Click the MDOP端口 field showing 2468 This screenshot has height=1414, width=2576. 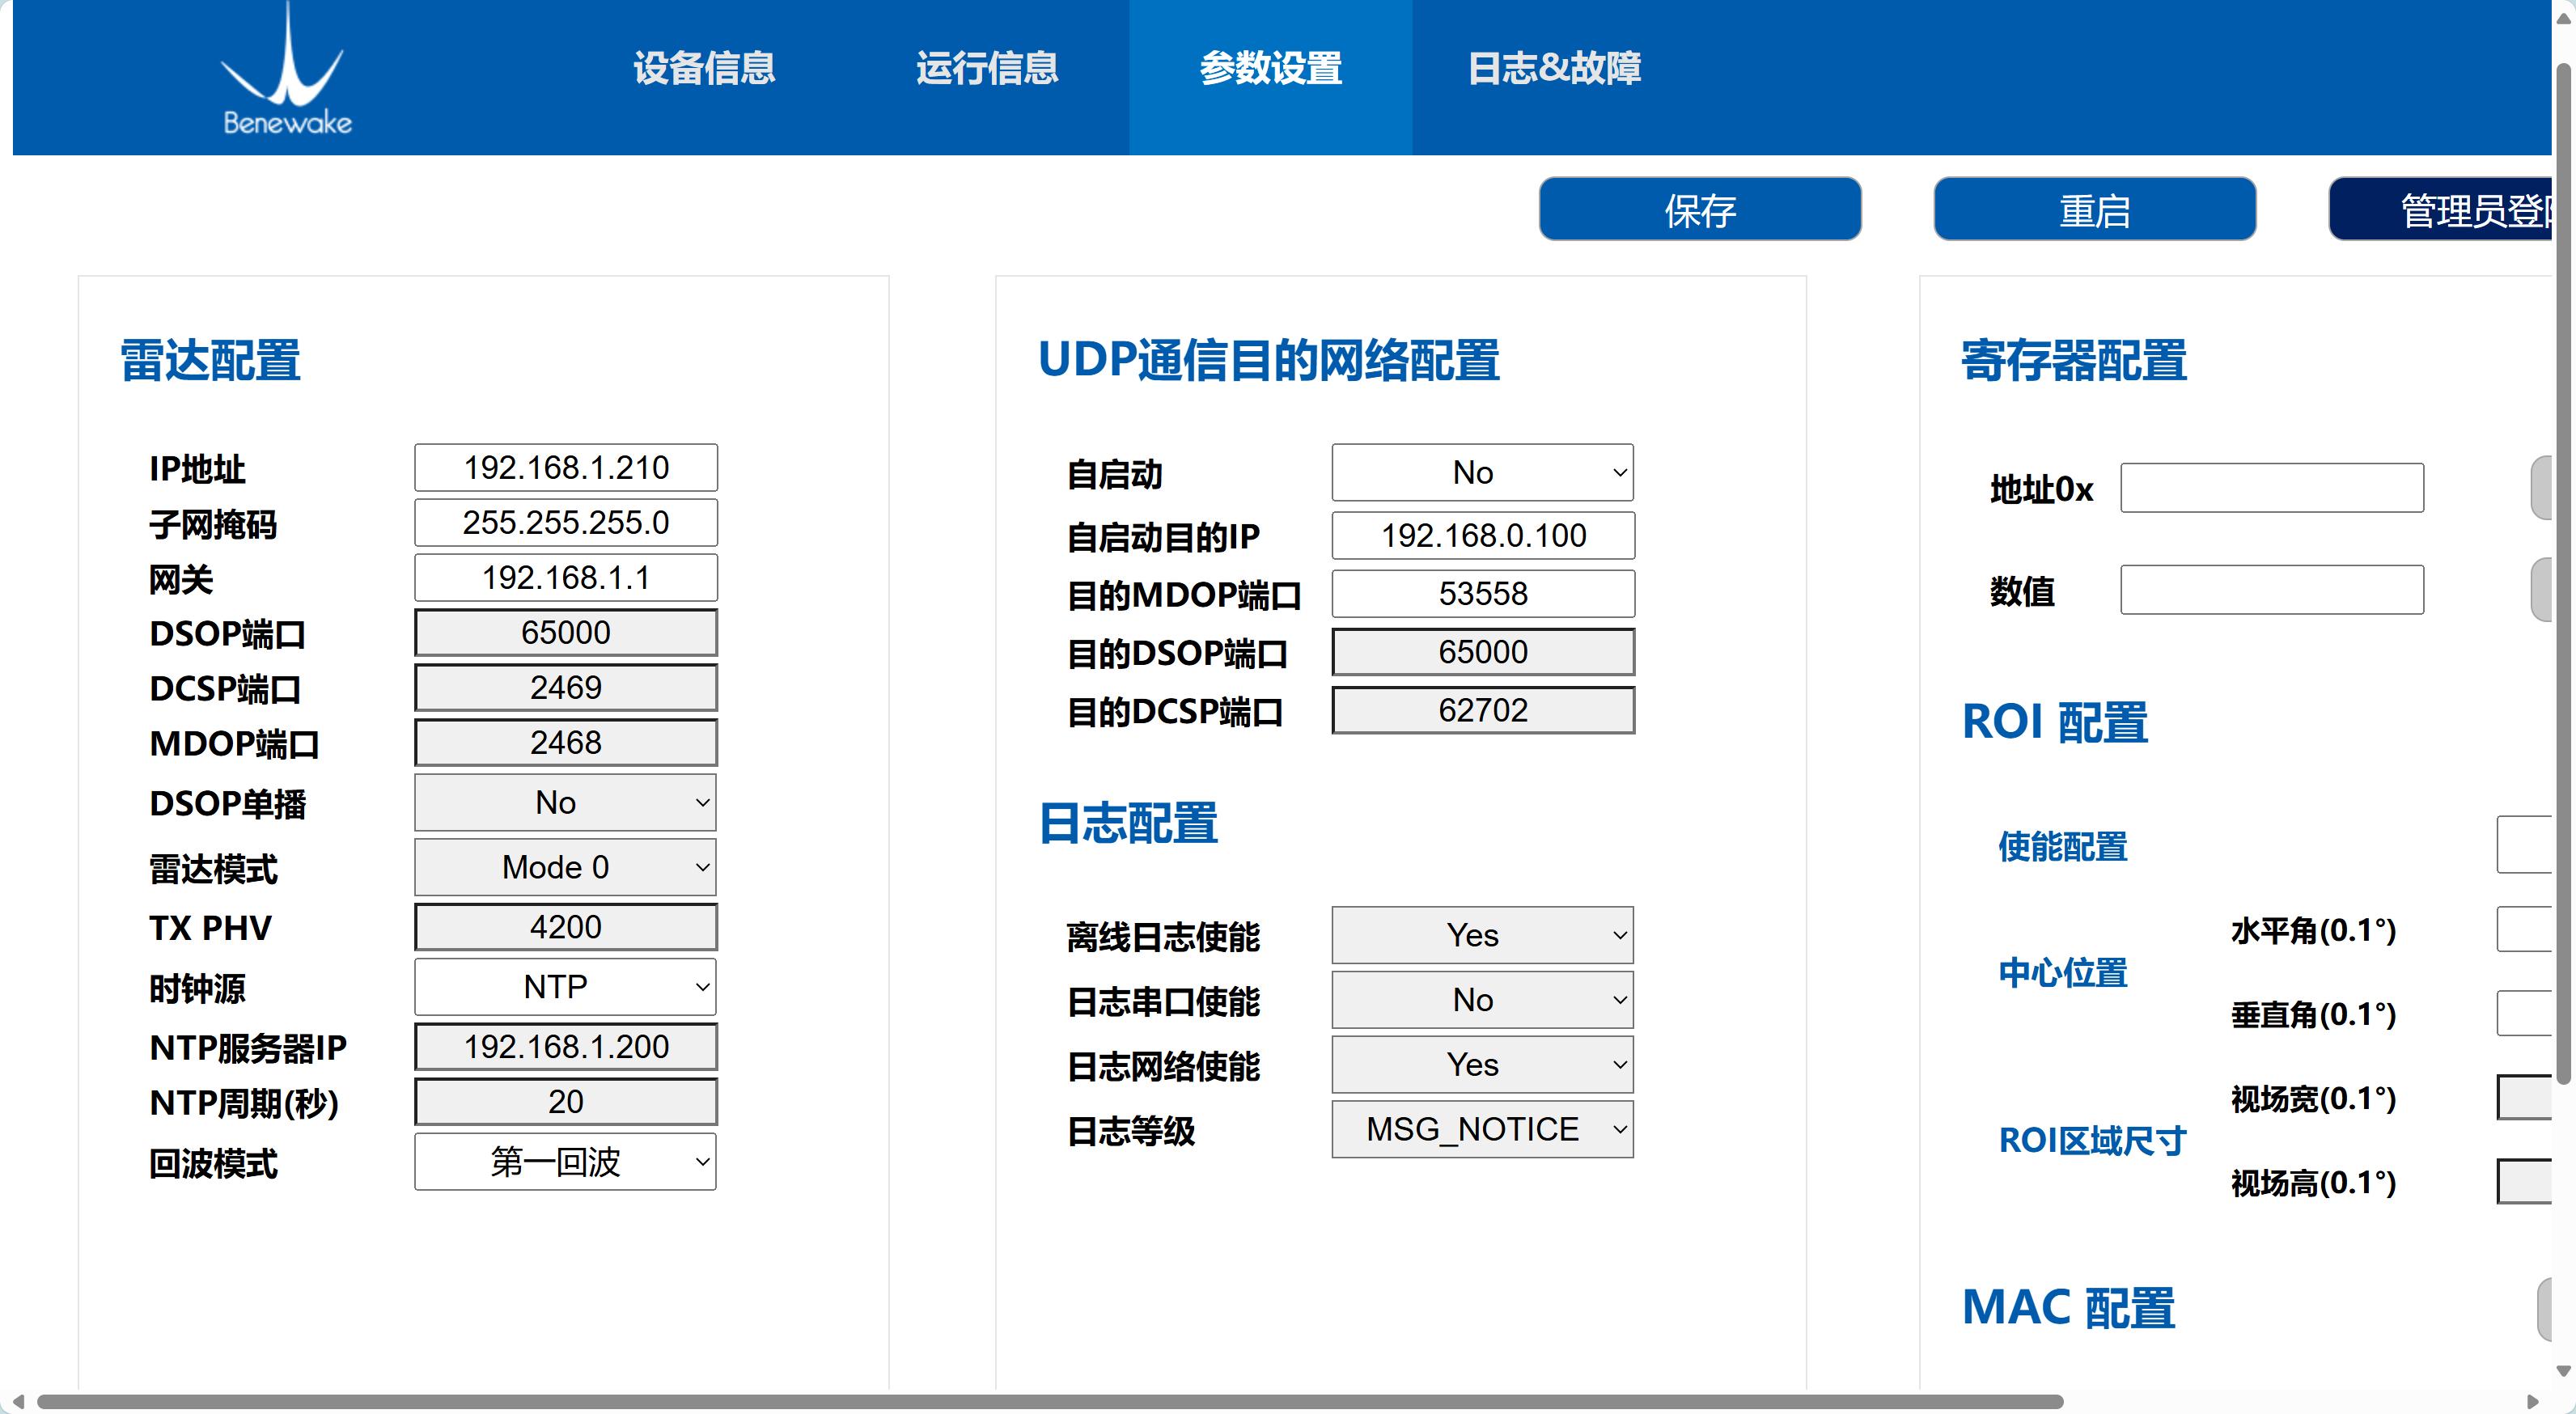point(566,742)
